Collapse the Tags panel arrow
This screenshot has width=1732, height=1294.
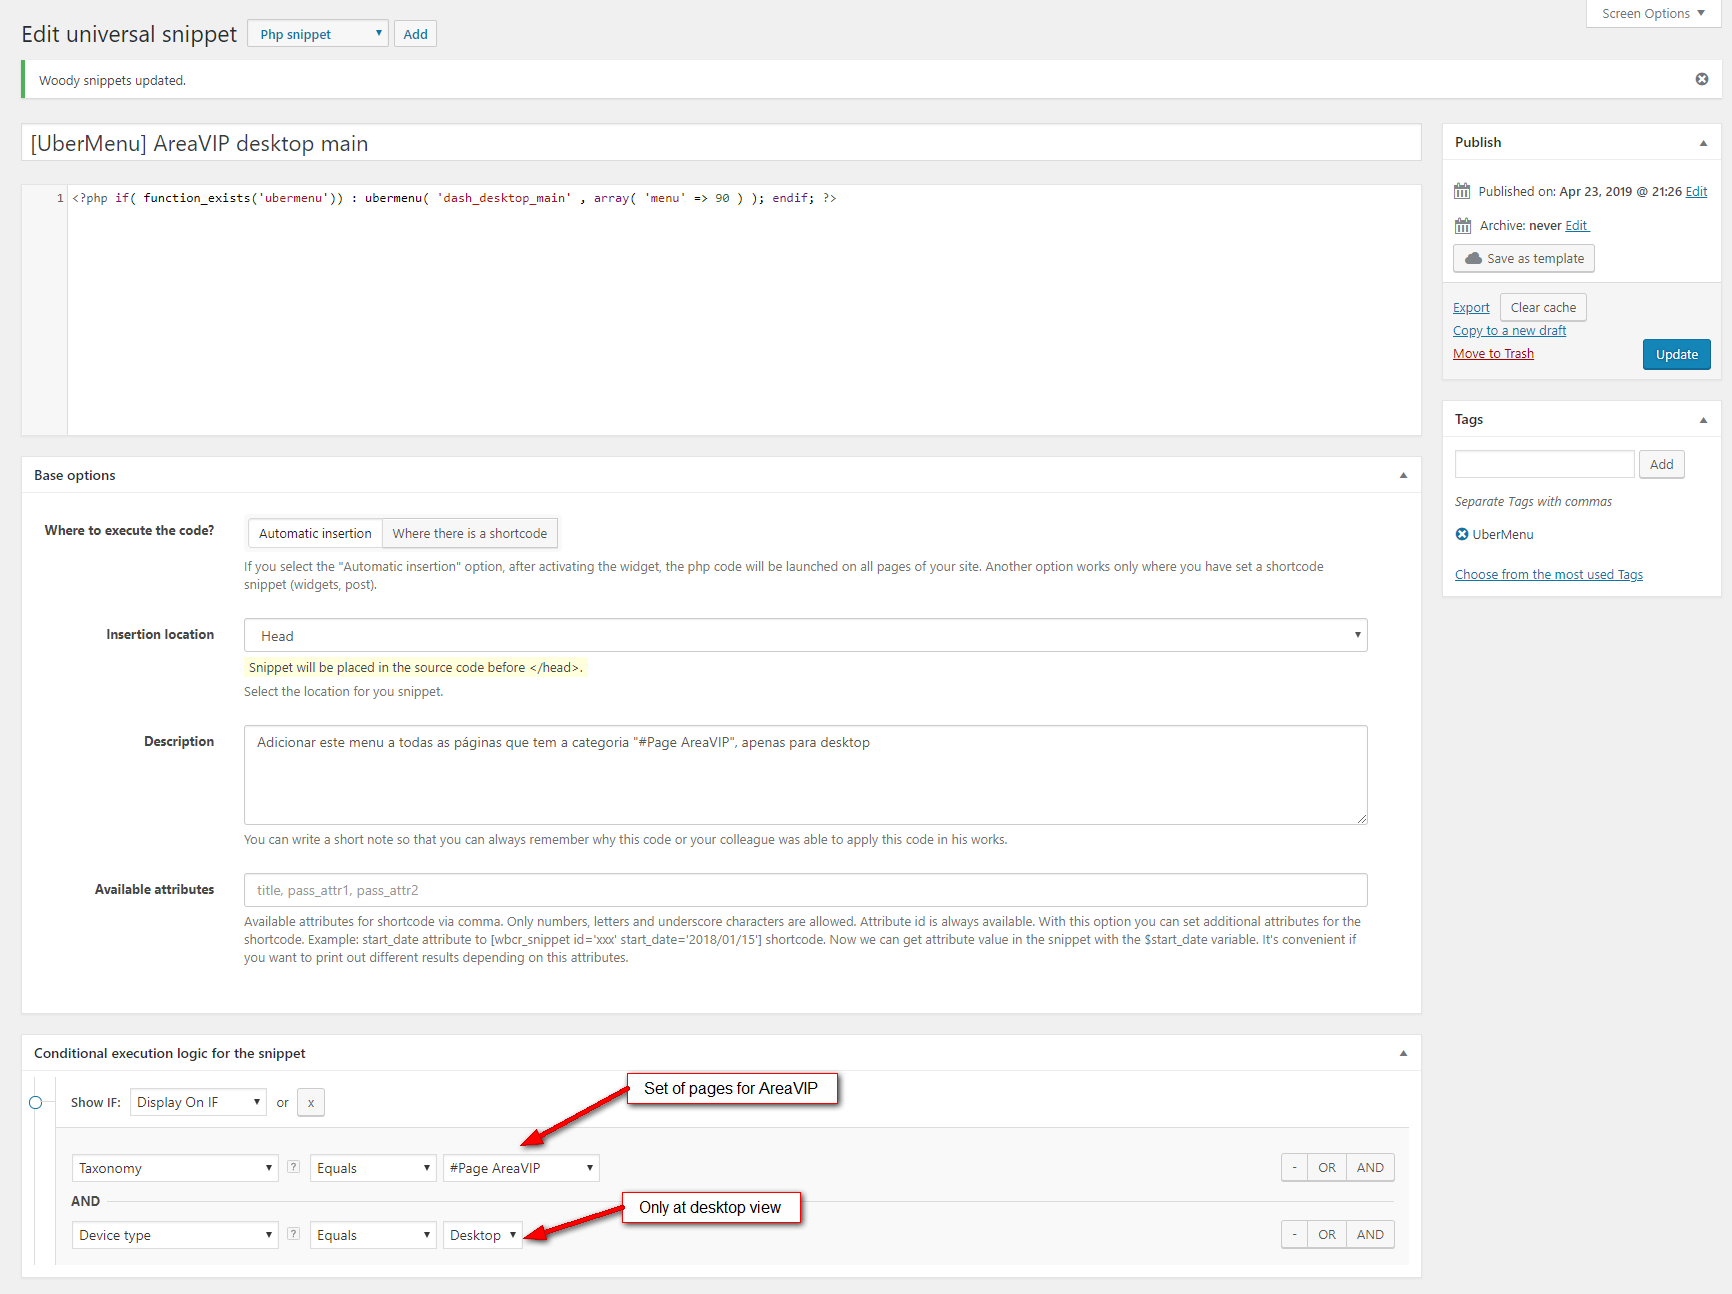[x=1703, y=420]
